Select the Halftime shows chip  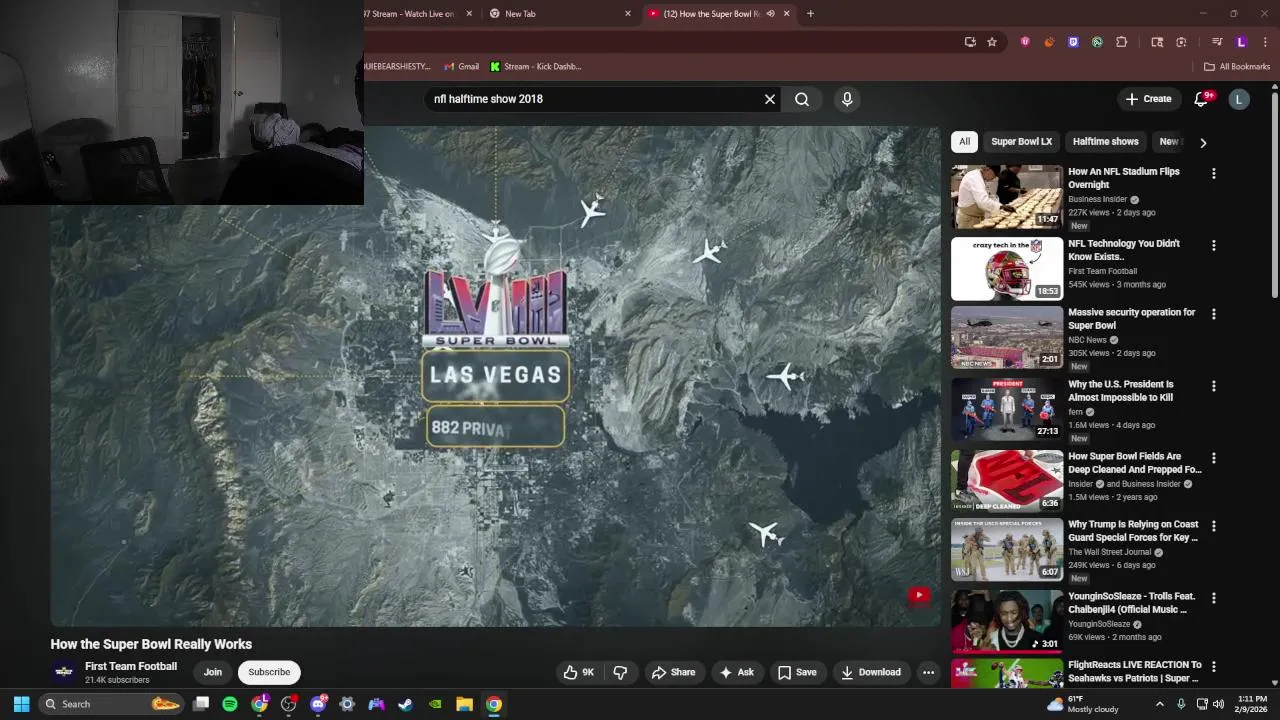(x=1105, y=142)
